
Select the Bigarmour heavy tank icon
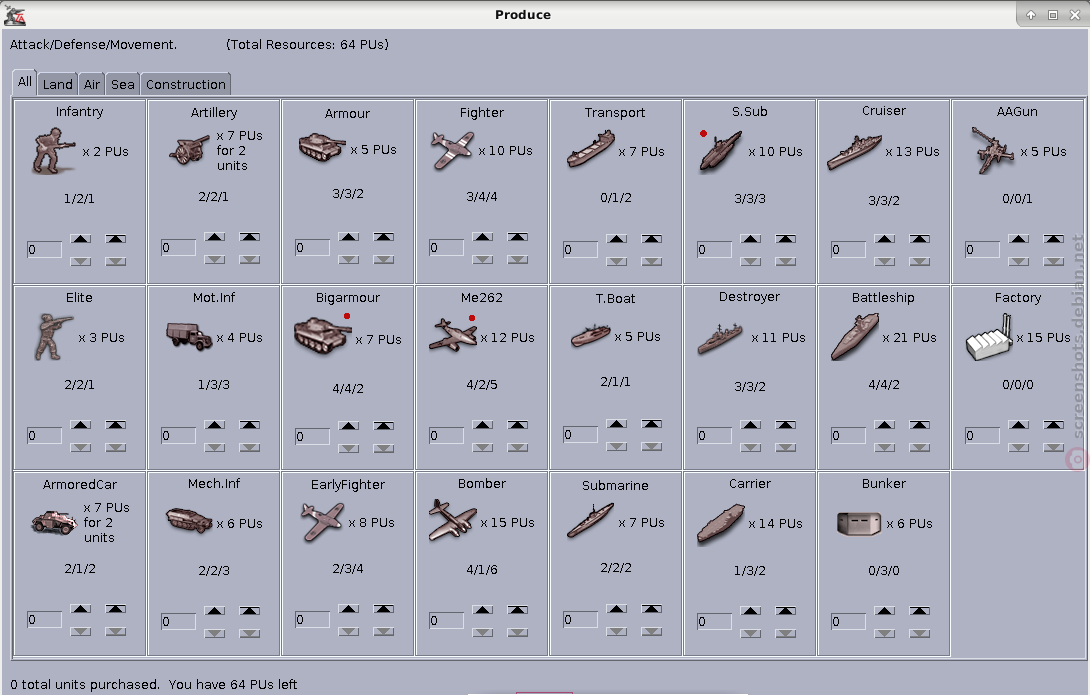[x=322, y=336]
